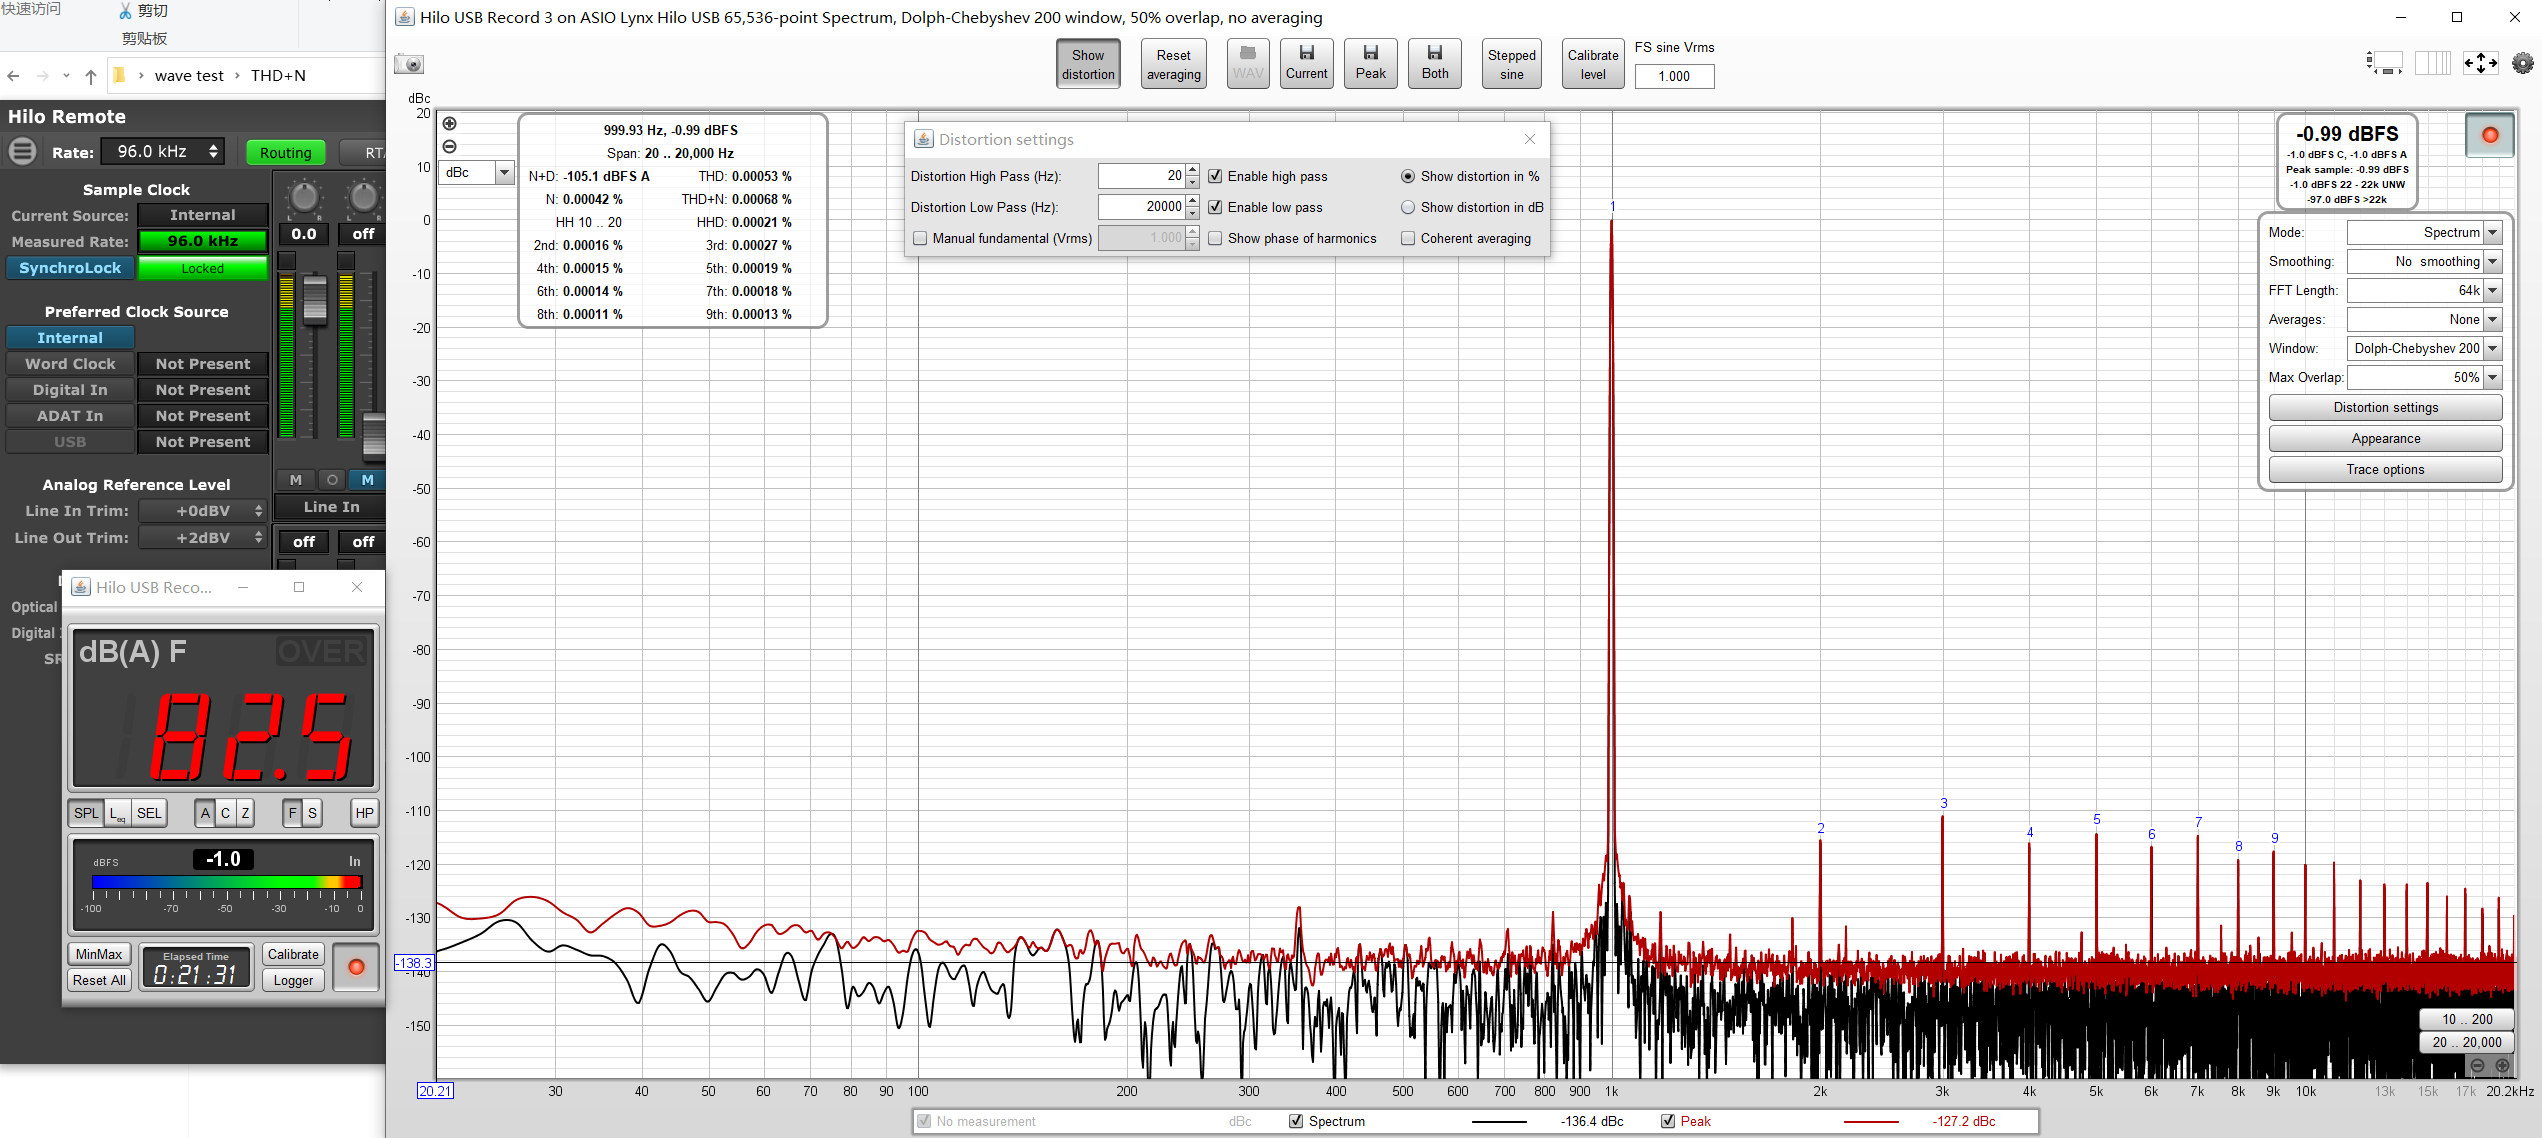The width and height of the screenshot is (2542, 1138).
Task: Select SPL mode in meter window
Action: [86, 813]
